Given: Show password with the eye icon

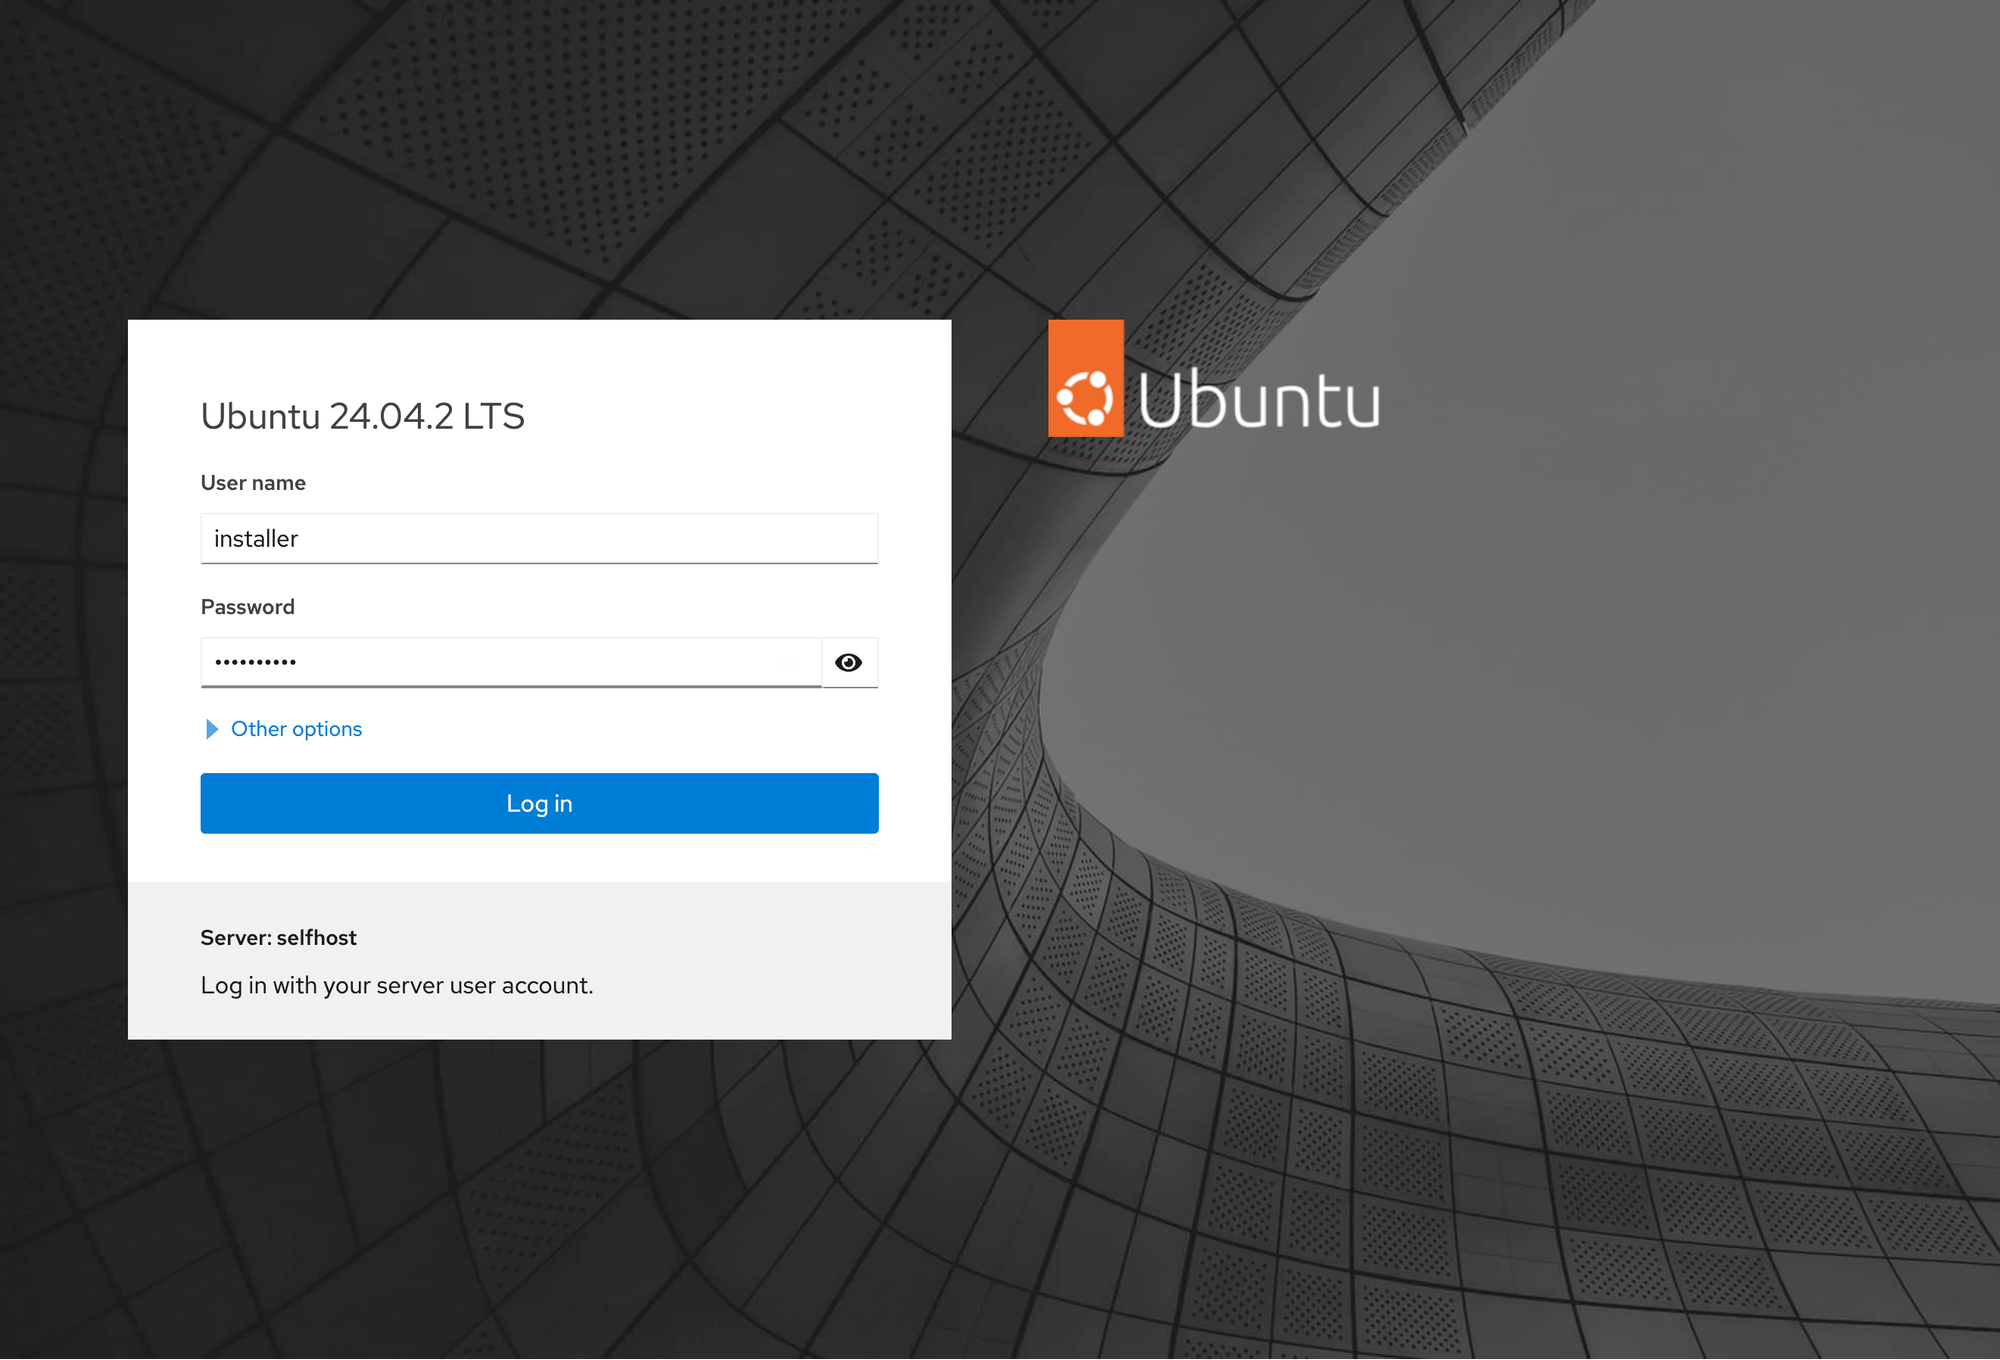Looking at the screenshot, I should (849, 663).
